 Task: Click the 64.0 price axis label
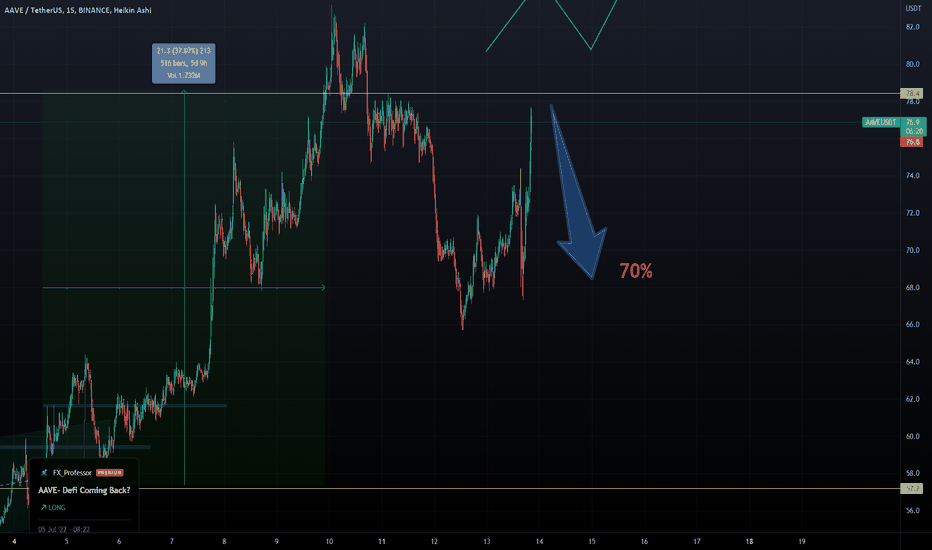click(x=912, y=362)
